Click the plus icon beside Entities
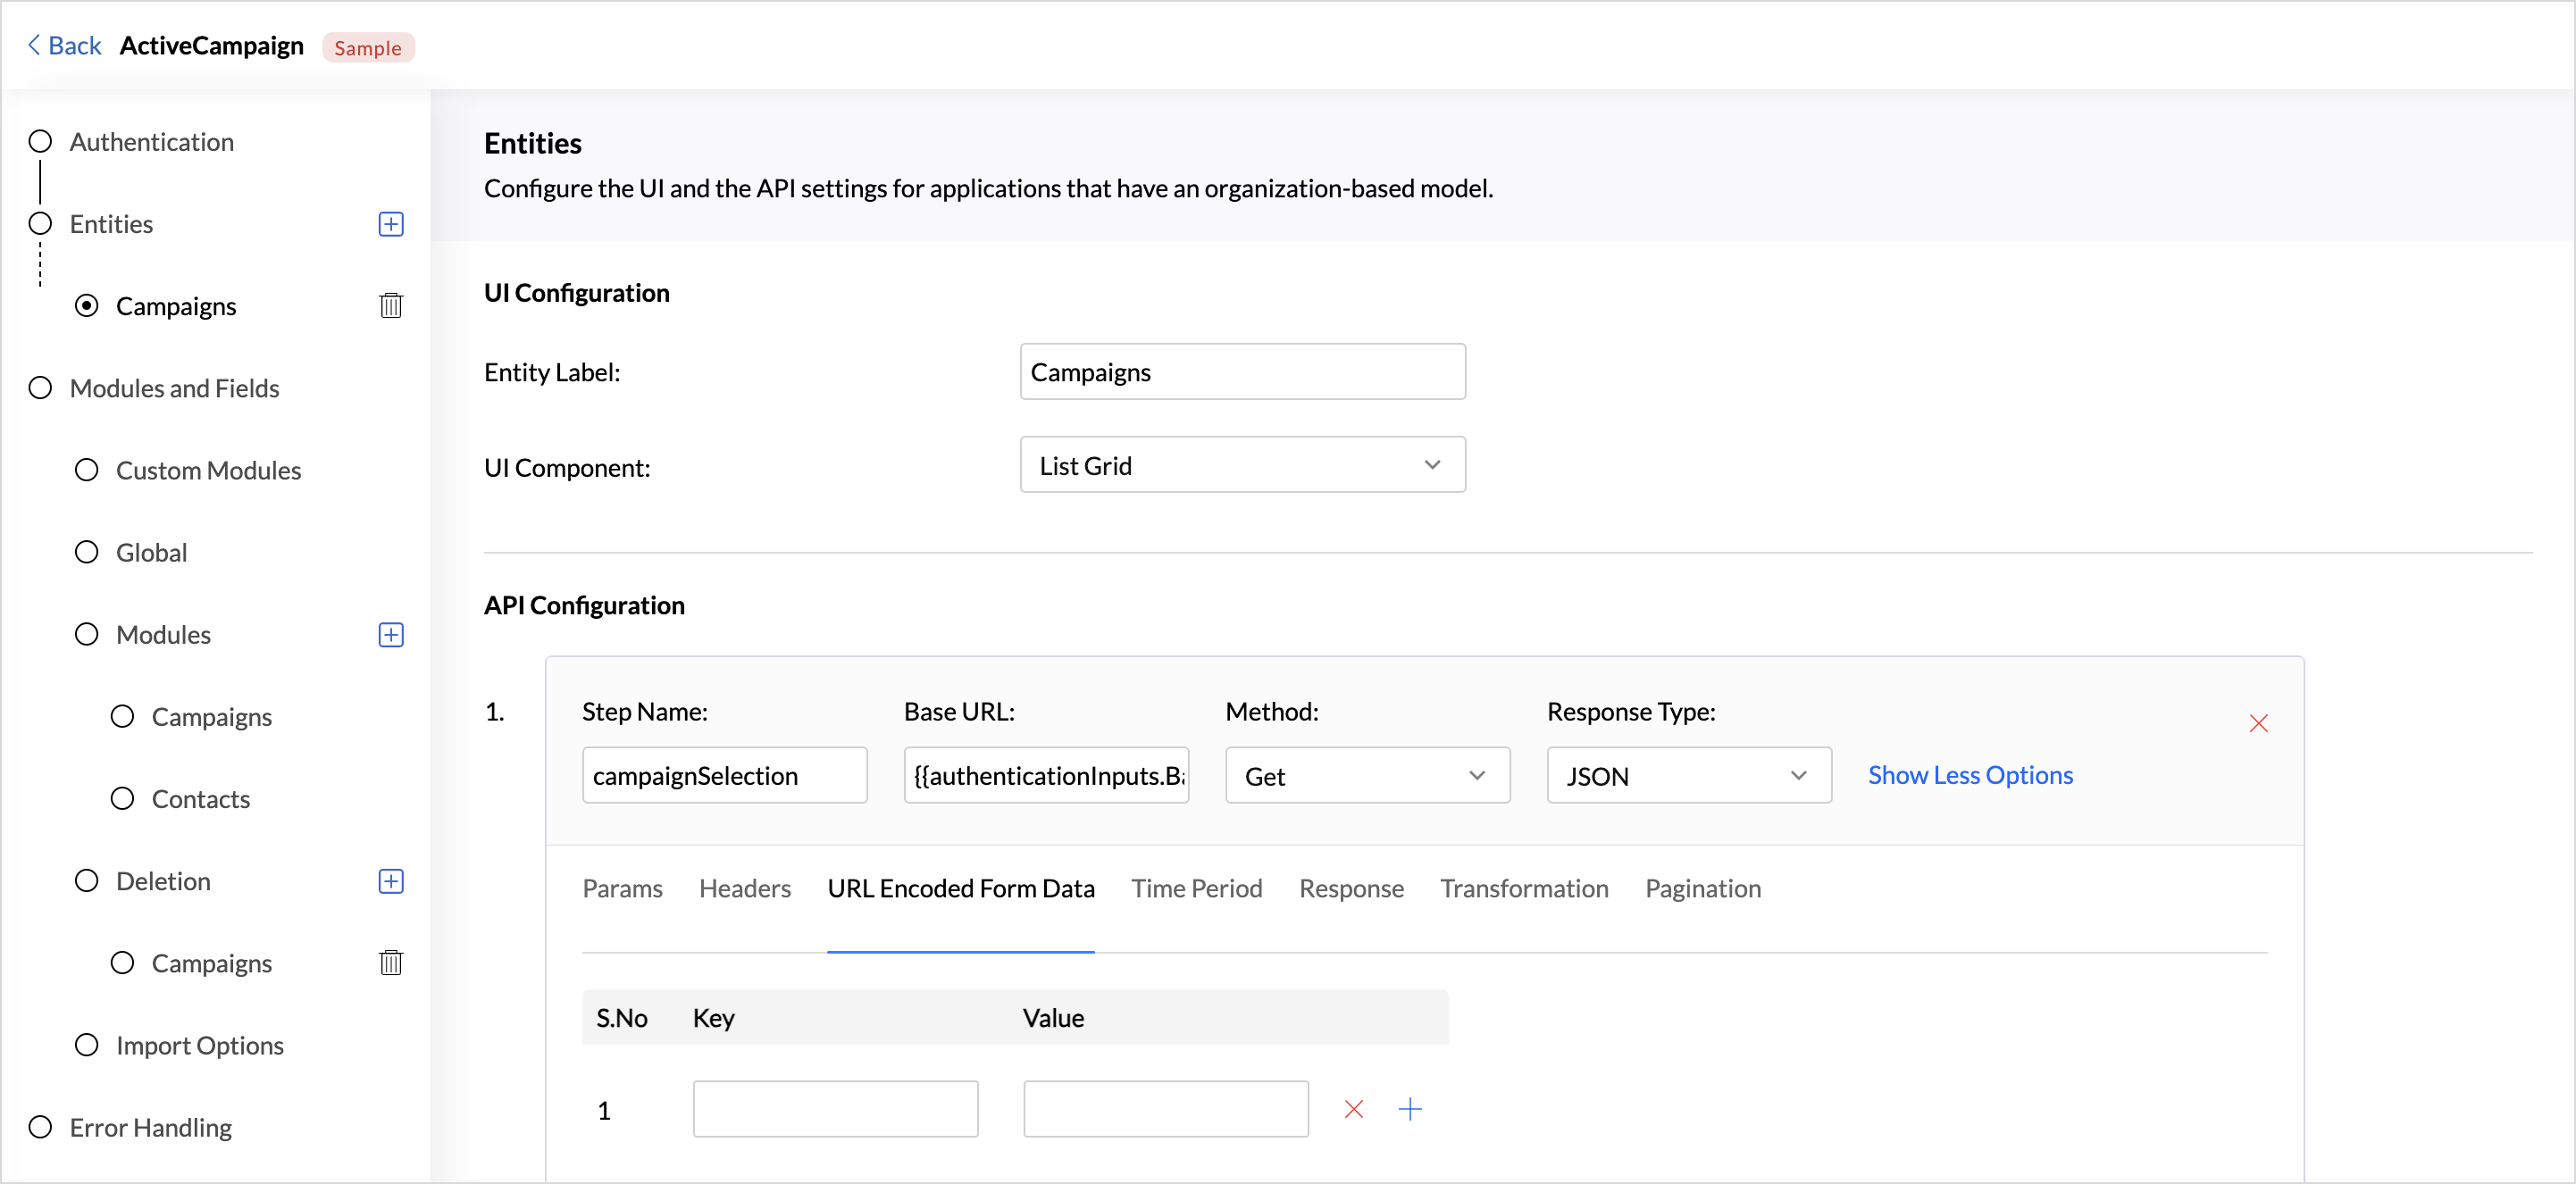The height and width of the screenshot is (1184, 2576). pos(391,224)
